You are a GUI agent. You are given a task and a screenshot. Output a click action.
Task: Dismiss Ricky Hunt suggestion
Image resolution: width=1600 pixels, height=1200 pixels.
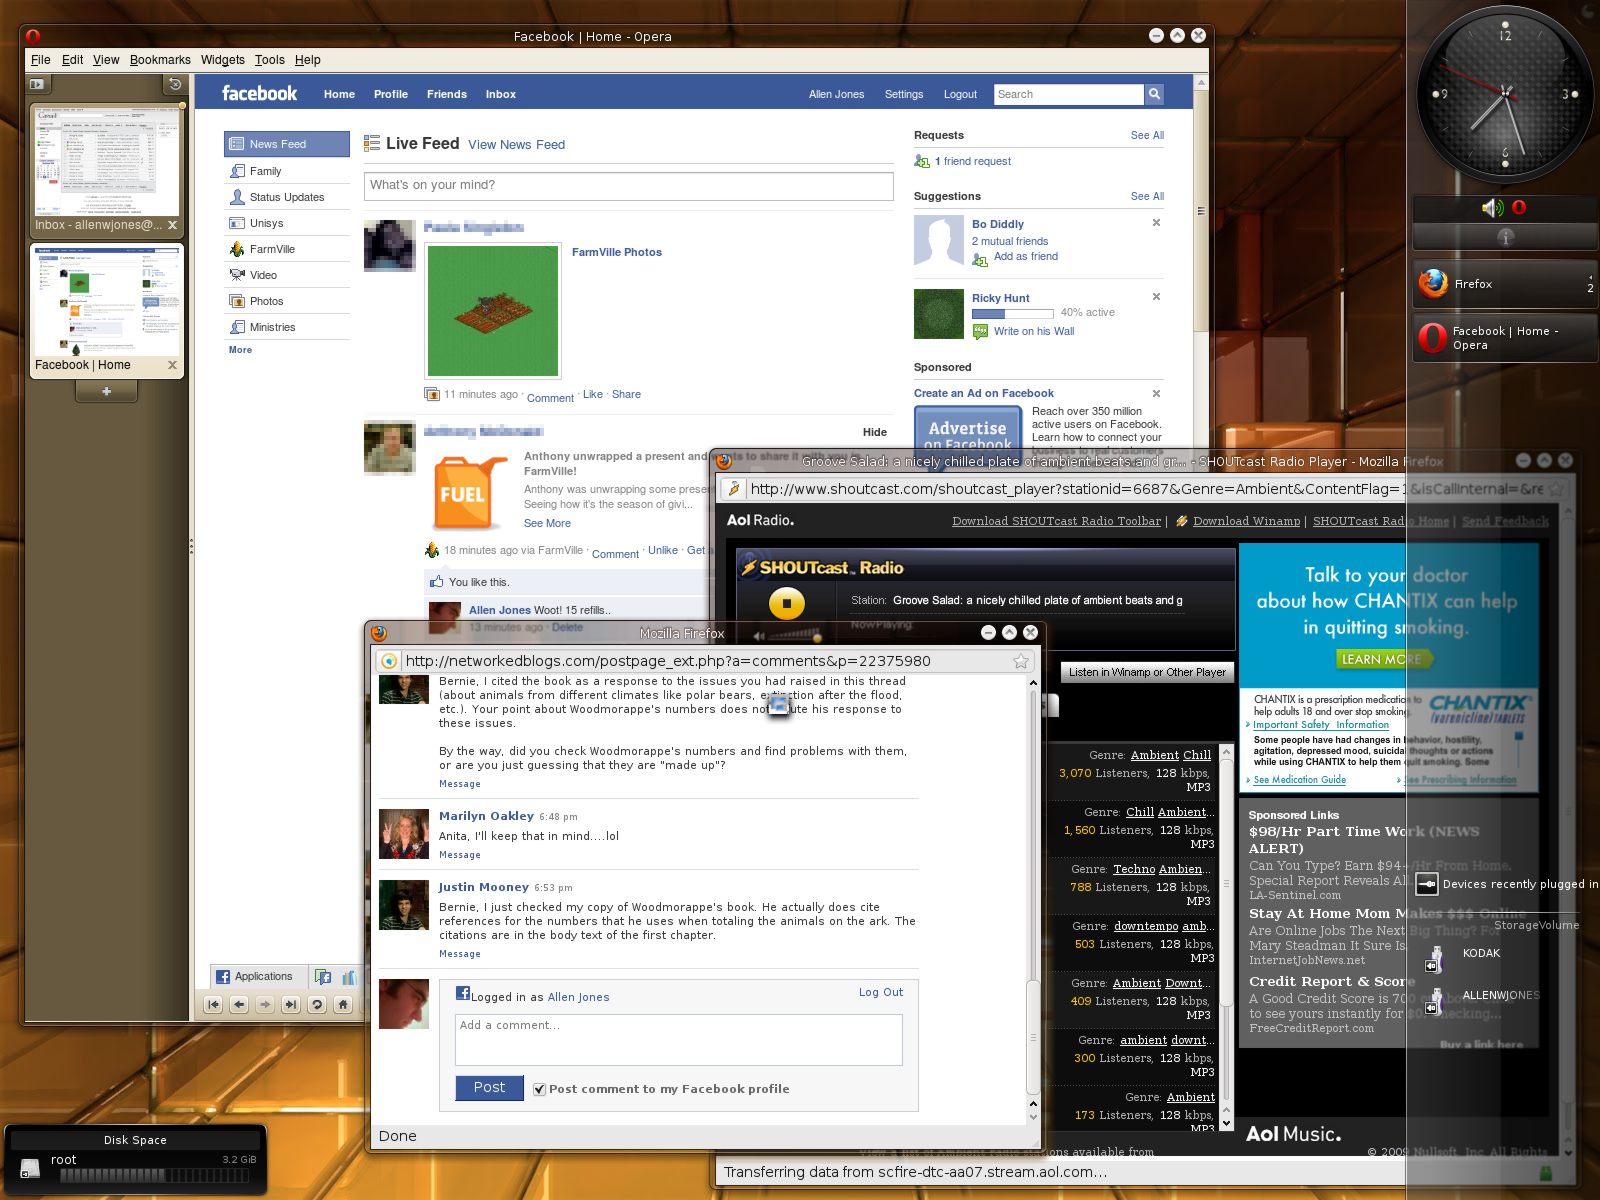coord(1156,297)
